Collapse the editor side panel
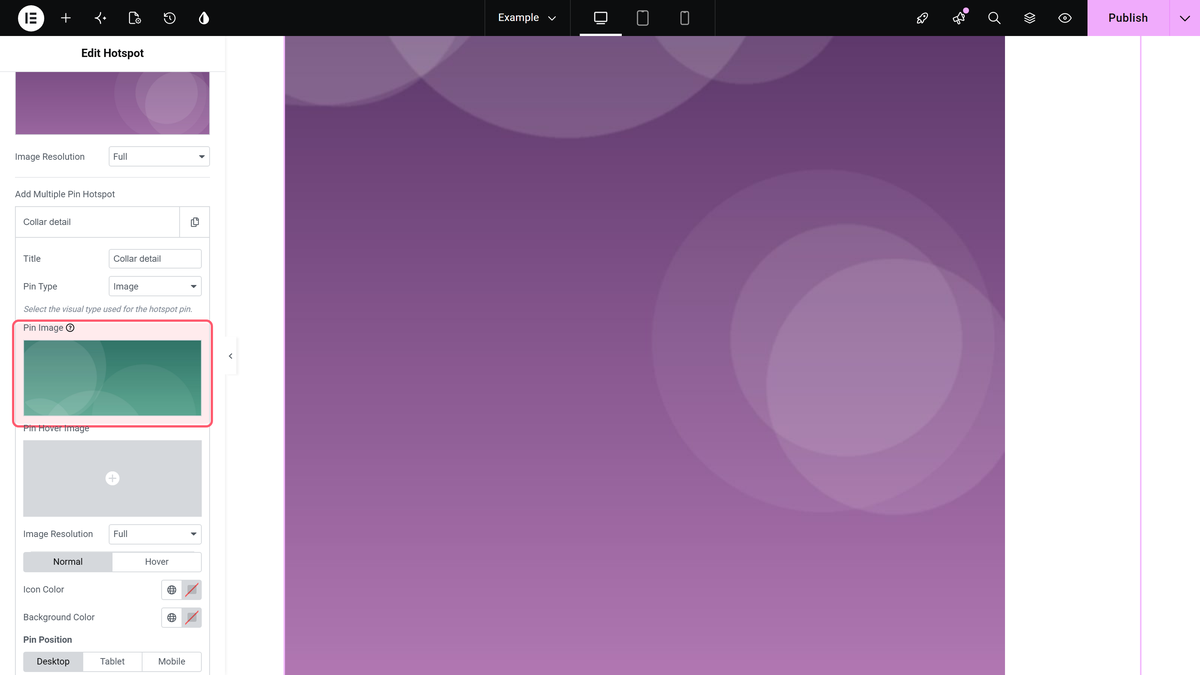Viewport: 1200px width, 675px height. [x=231, y=356]
